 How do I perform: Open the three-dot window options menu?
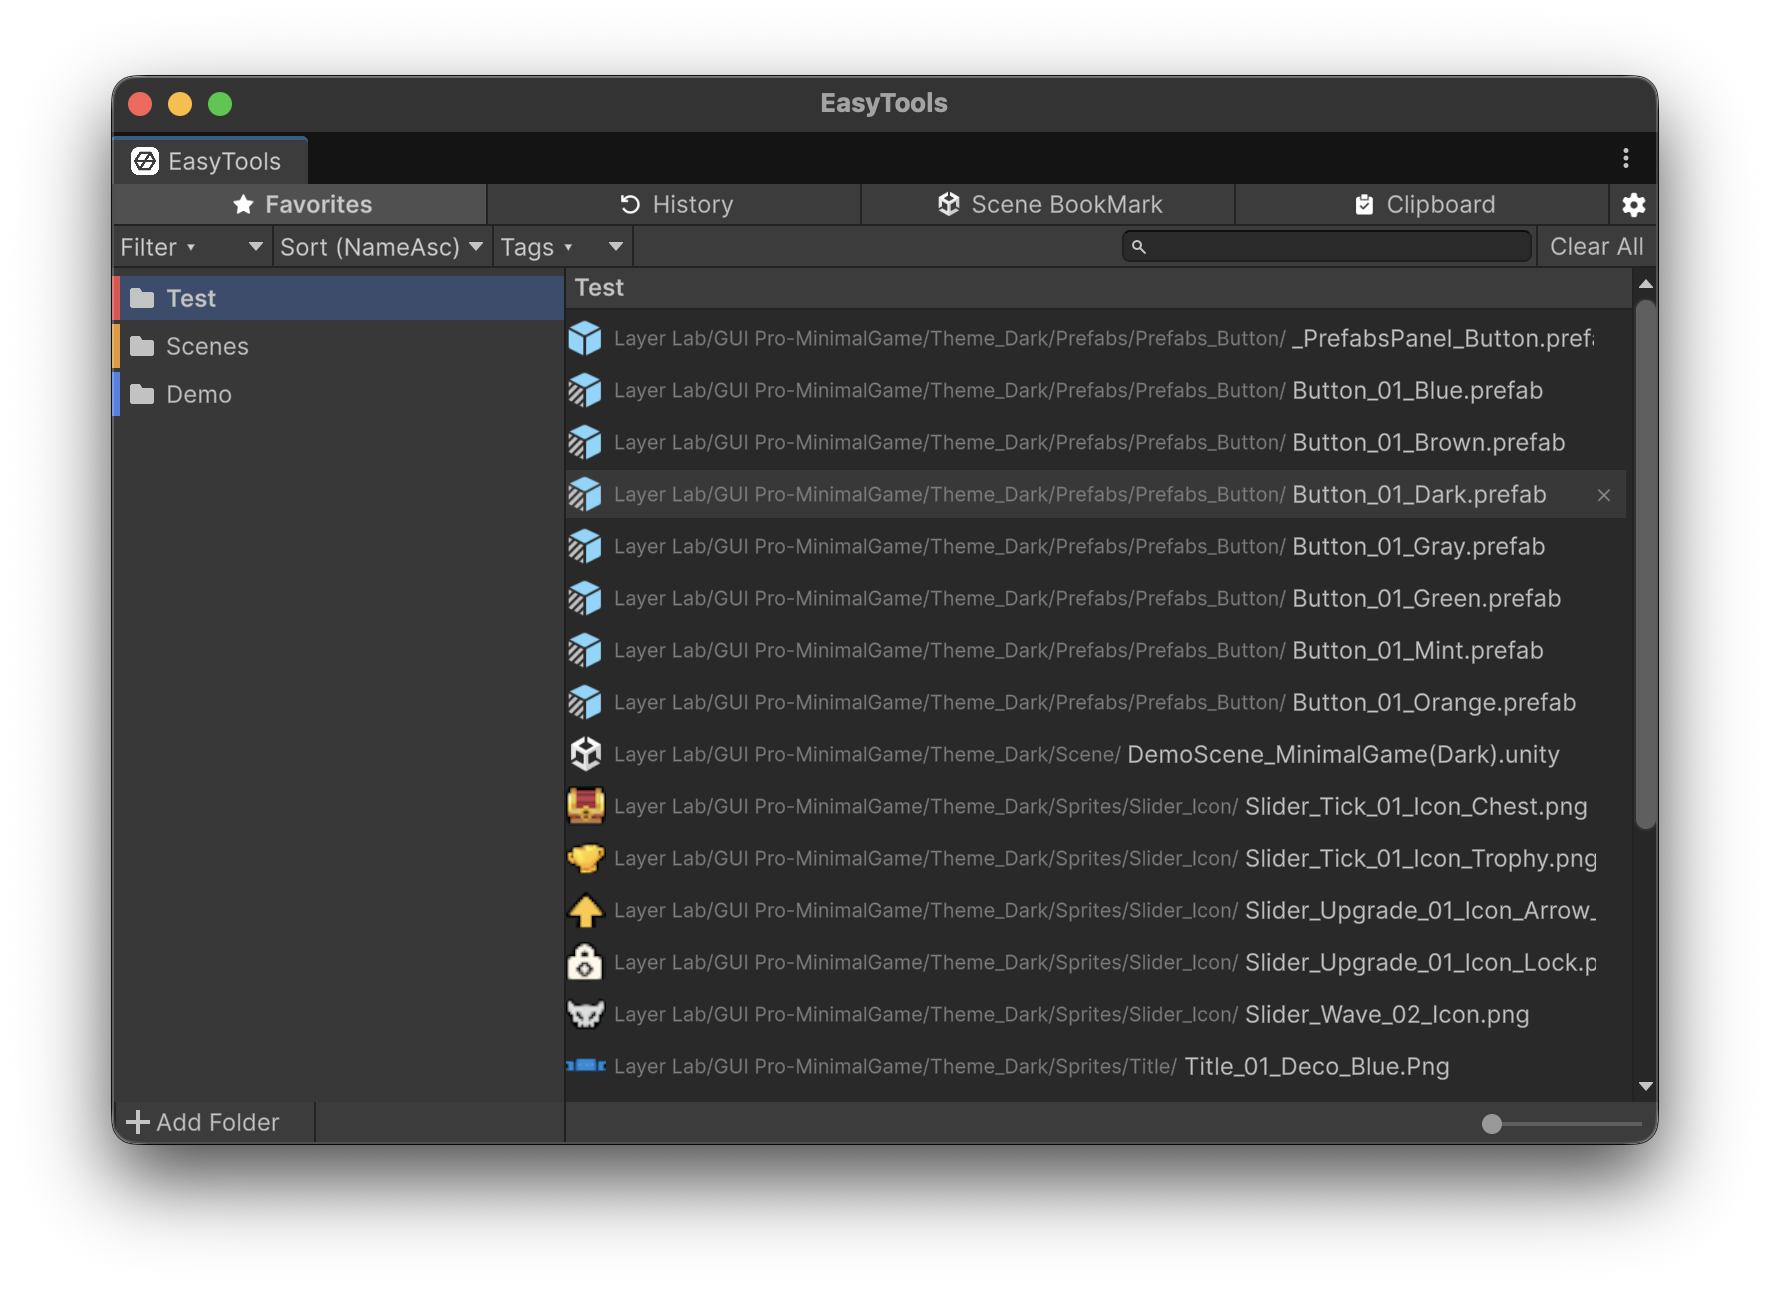(x=1626, y=158)
